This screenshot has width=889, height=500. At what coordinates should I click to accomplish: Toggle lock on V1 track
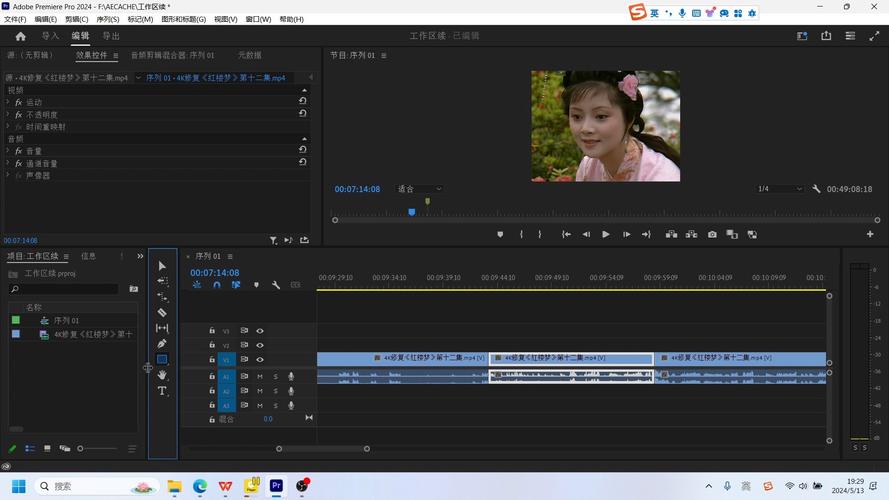point(211,359)
